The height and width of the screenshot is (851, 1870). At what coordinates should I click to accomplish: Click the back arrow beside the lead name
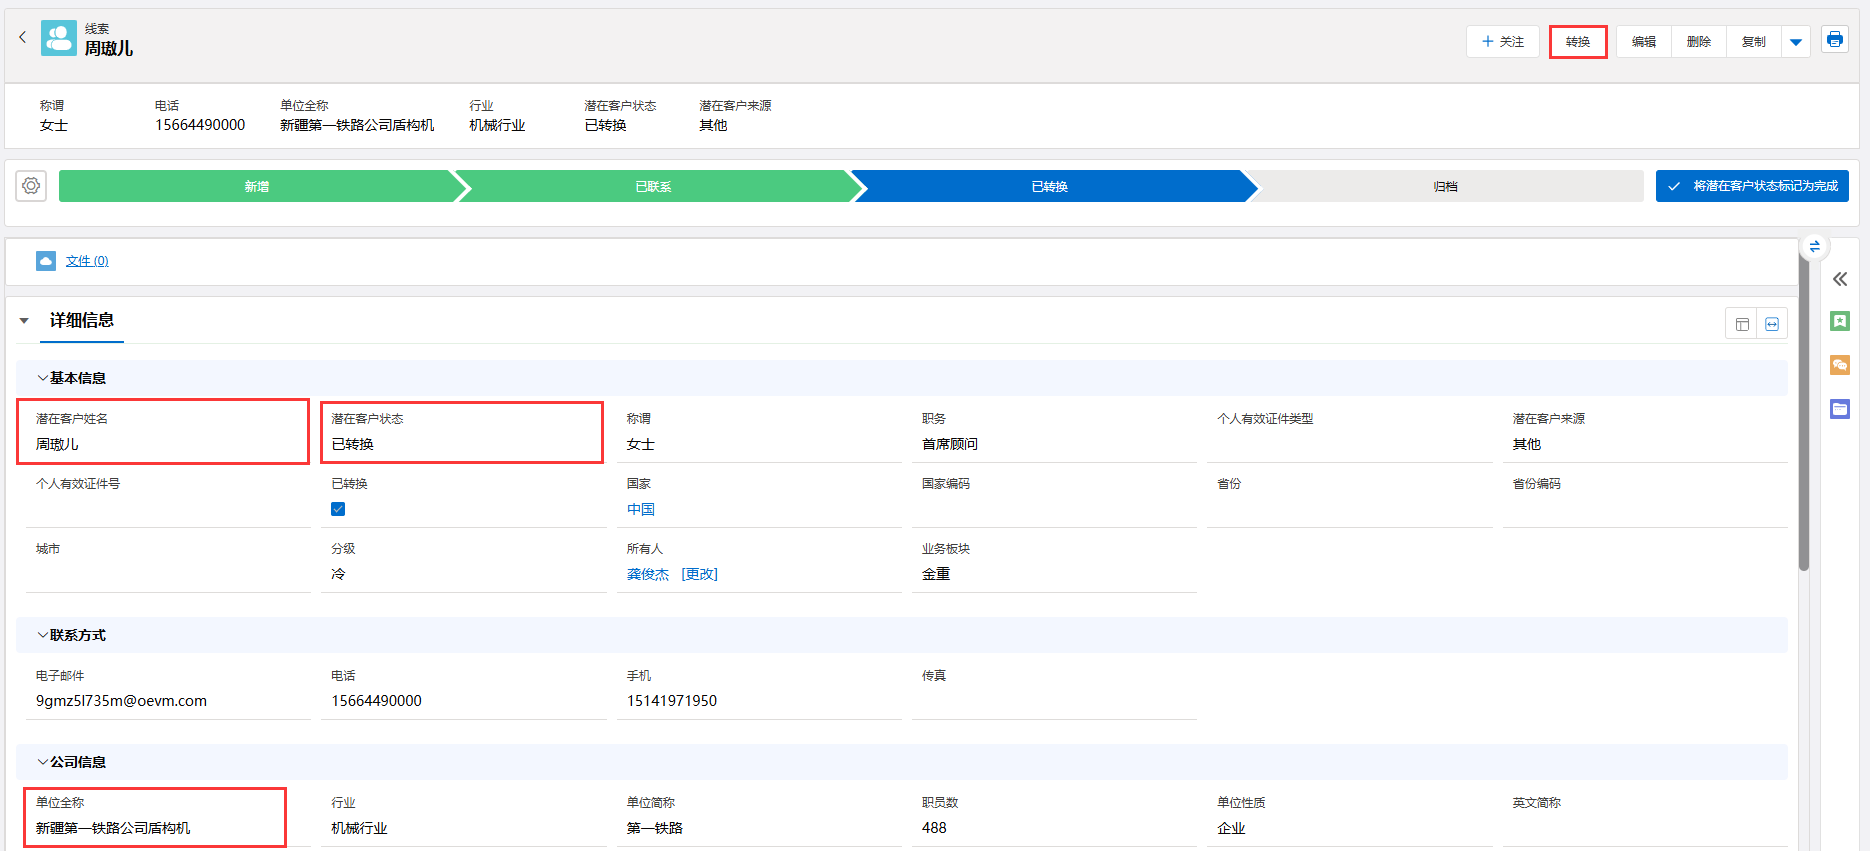[22, 37]
